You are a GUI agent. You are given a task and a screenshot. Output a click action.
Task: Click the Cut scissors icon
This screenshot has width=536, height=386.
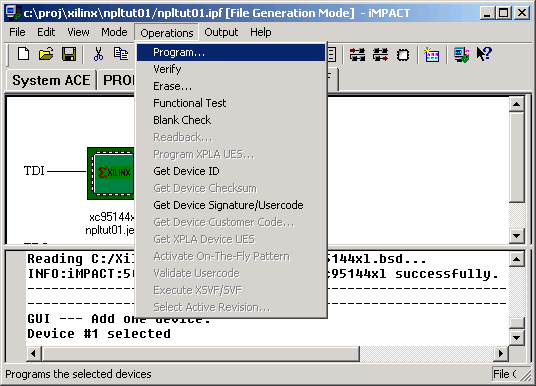click(98, 54)
